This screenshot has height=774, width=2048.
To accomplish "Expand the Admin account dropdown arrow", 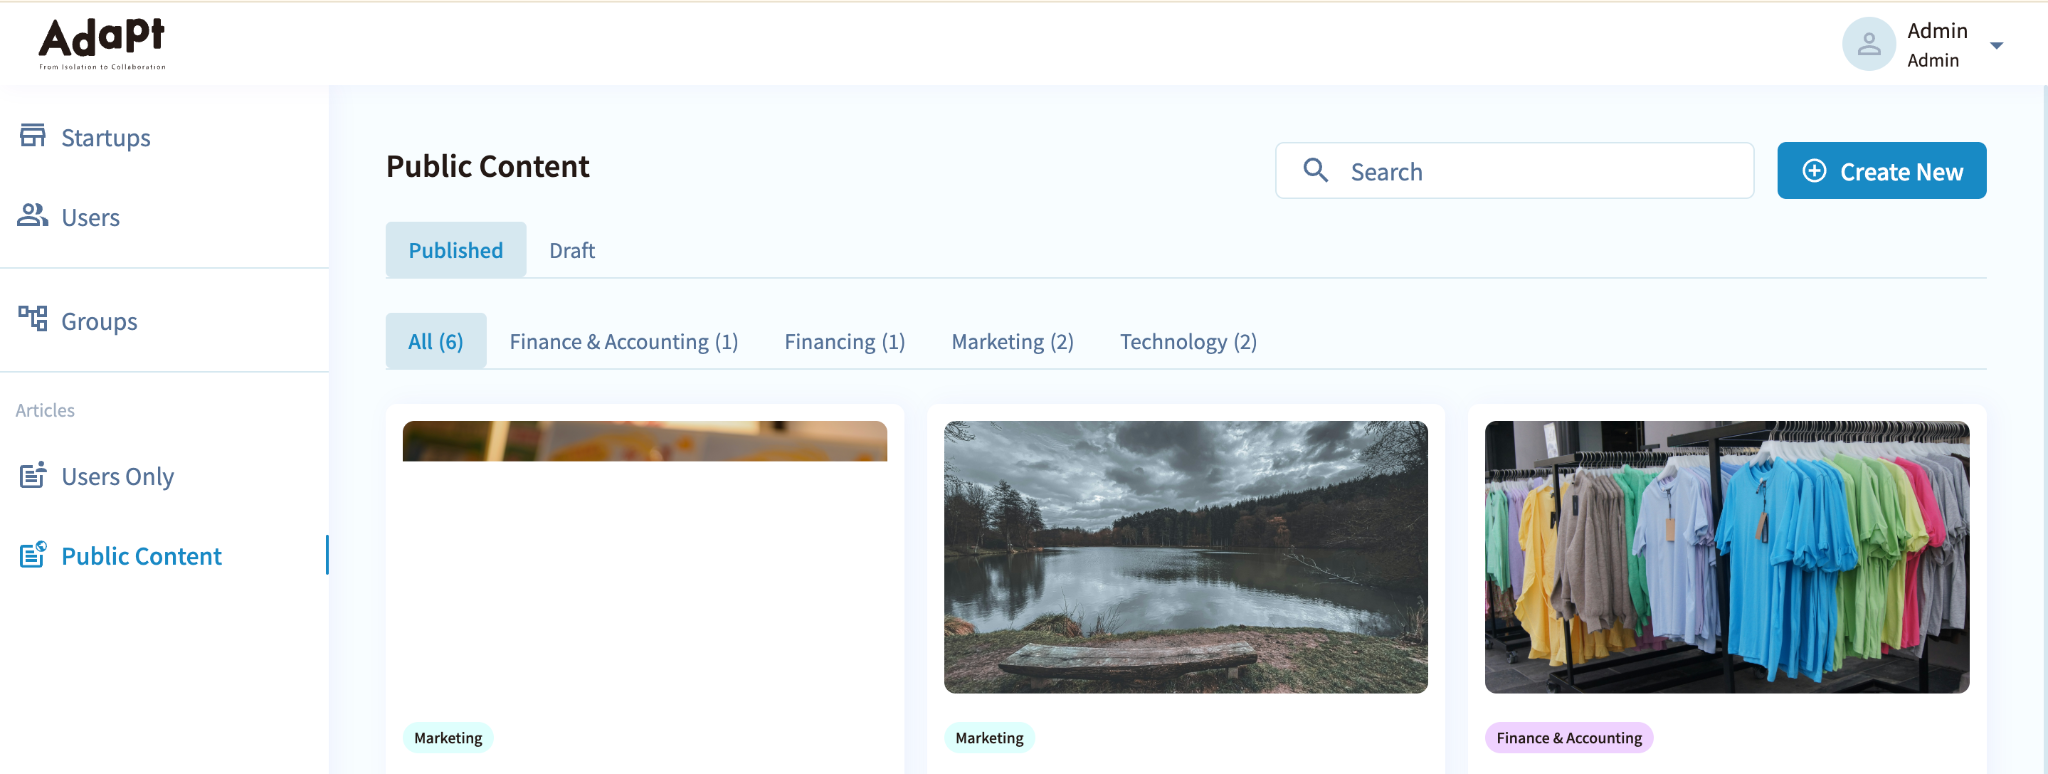I will tap(1996, 46).
